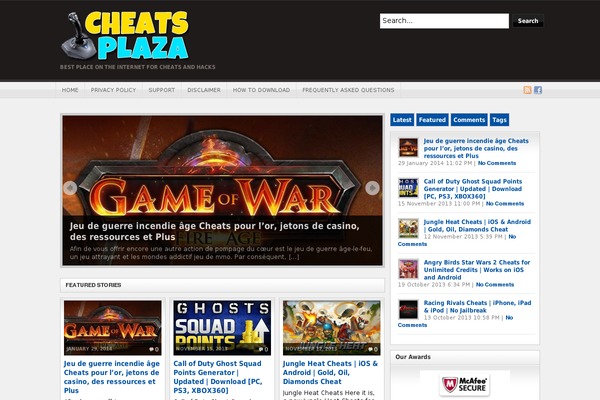Screen dimensions: 600x400
Task: Open sidebar link Racing Rivals Cheats
Action: pos(477,307)
